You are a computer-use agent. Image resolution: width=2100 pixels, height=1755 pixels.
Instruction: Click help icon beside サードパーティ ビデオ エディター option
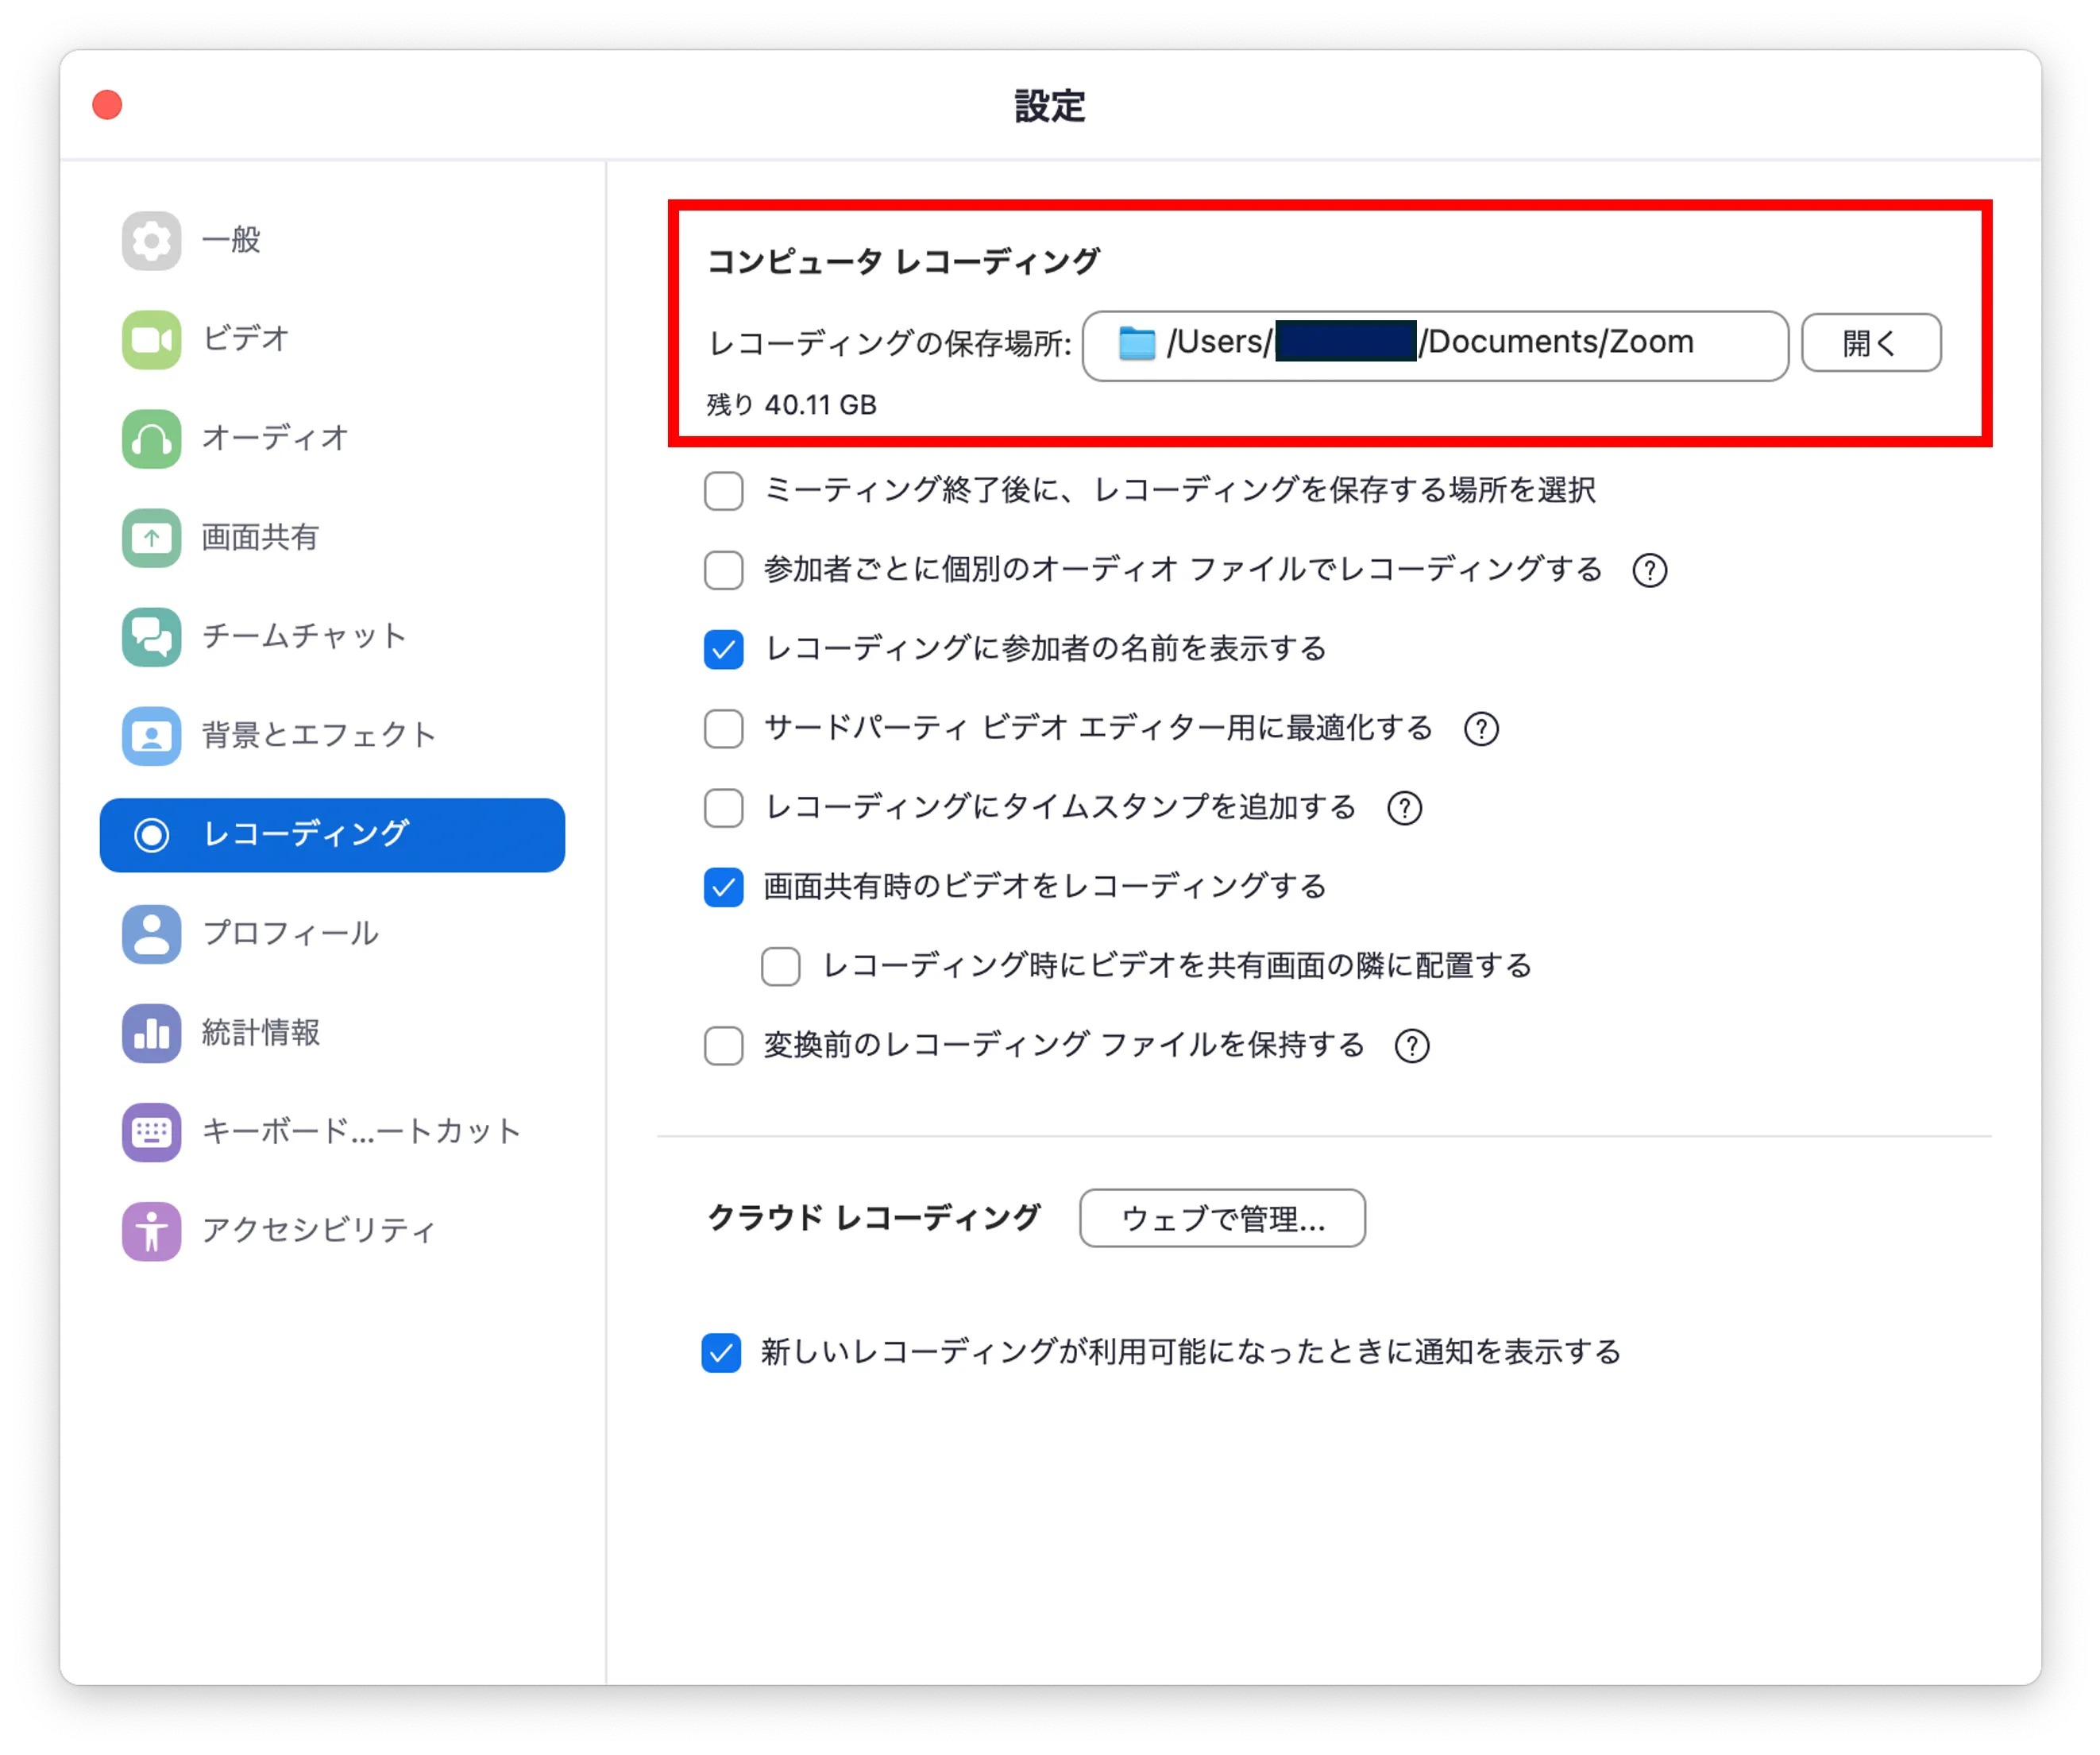point(1480,729)
